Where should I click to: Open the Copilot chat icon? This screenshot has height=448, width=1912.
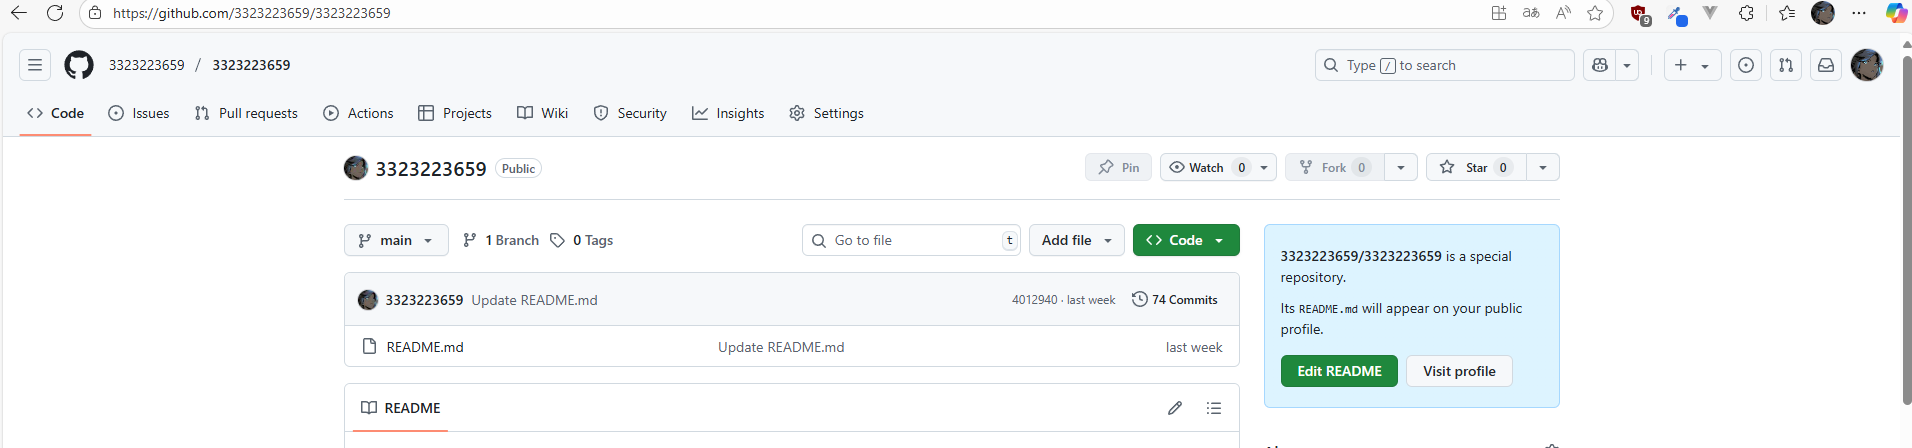pyautogui.click(x=1600, y=65)
